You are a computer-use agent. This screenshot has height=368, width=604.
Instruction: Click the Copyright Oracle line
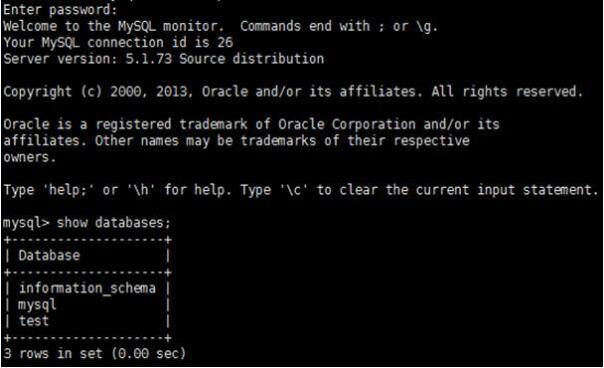(293, 92)
